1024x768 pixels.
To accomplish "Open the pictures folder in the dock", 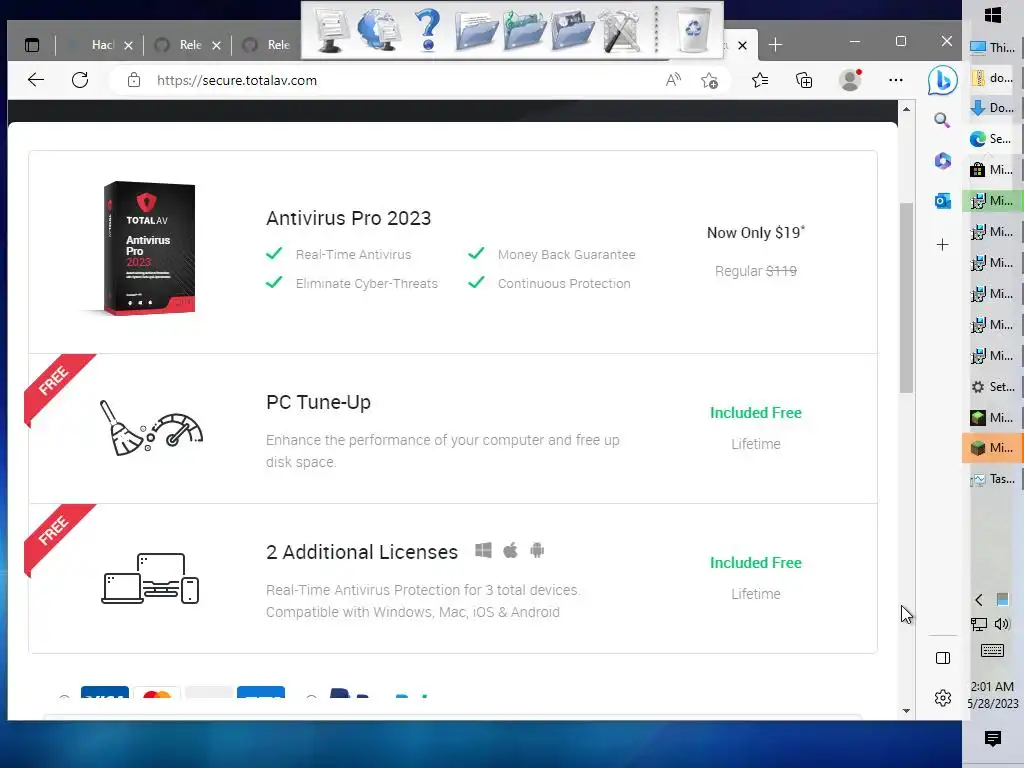I will click(x=573, y=30).
